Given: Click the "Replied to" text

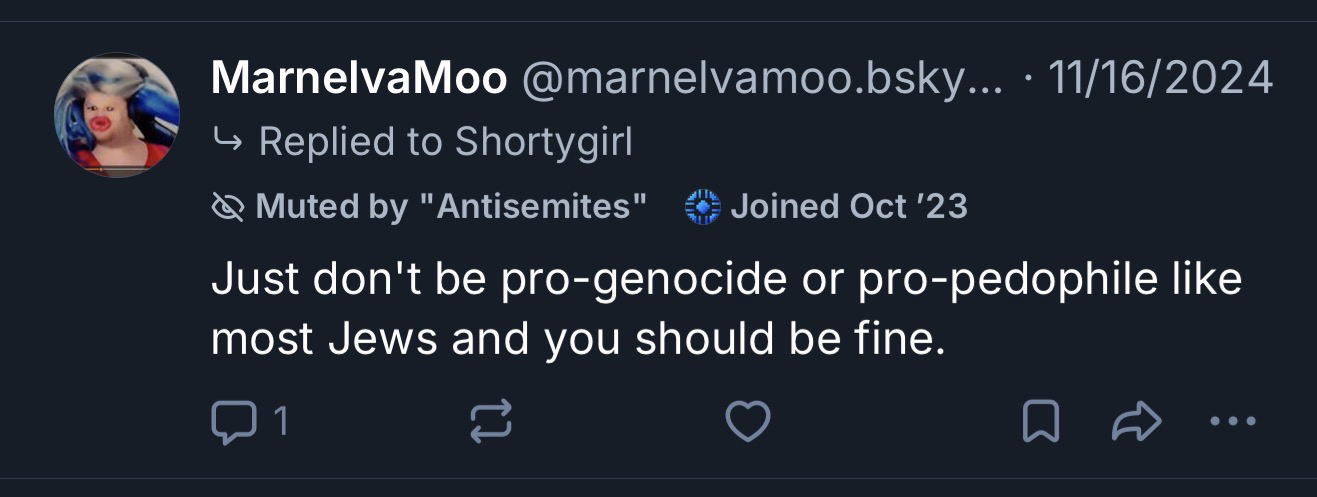Looking at the screenshot, I should pos(351,142).
